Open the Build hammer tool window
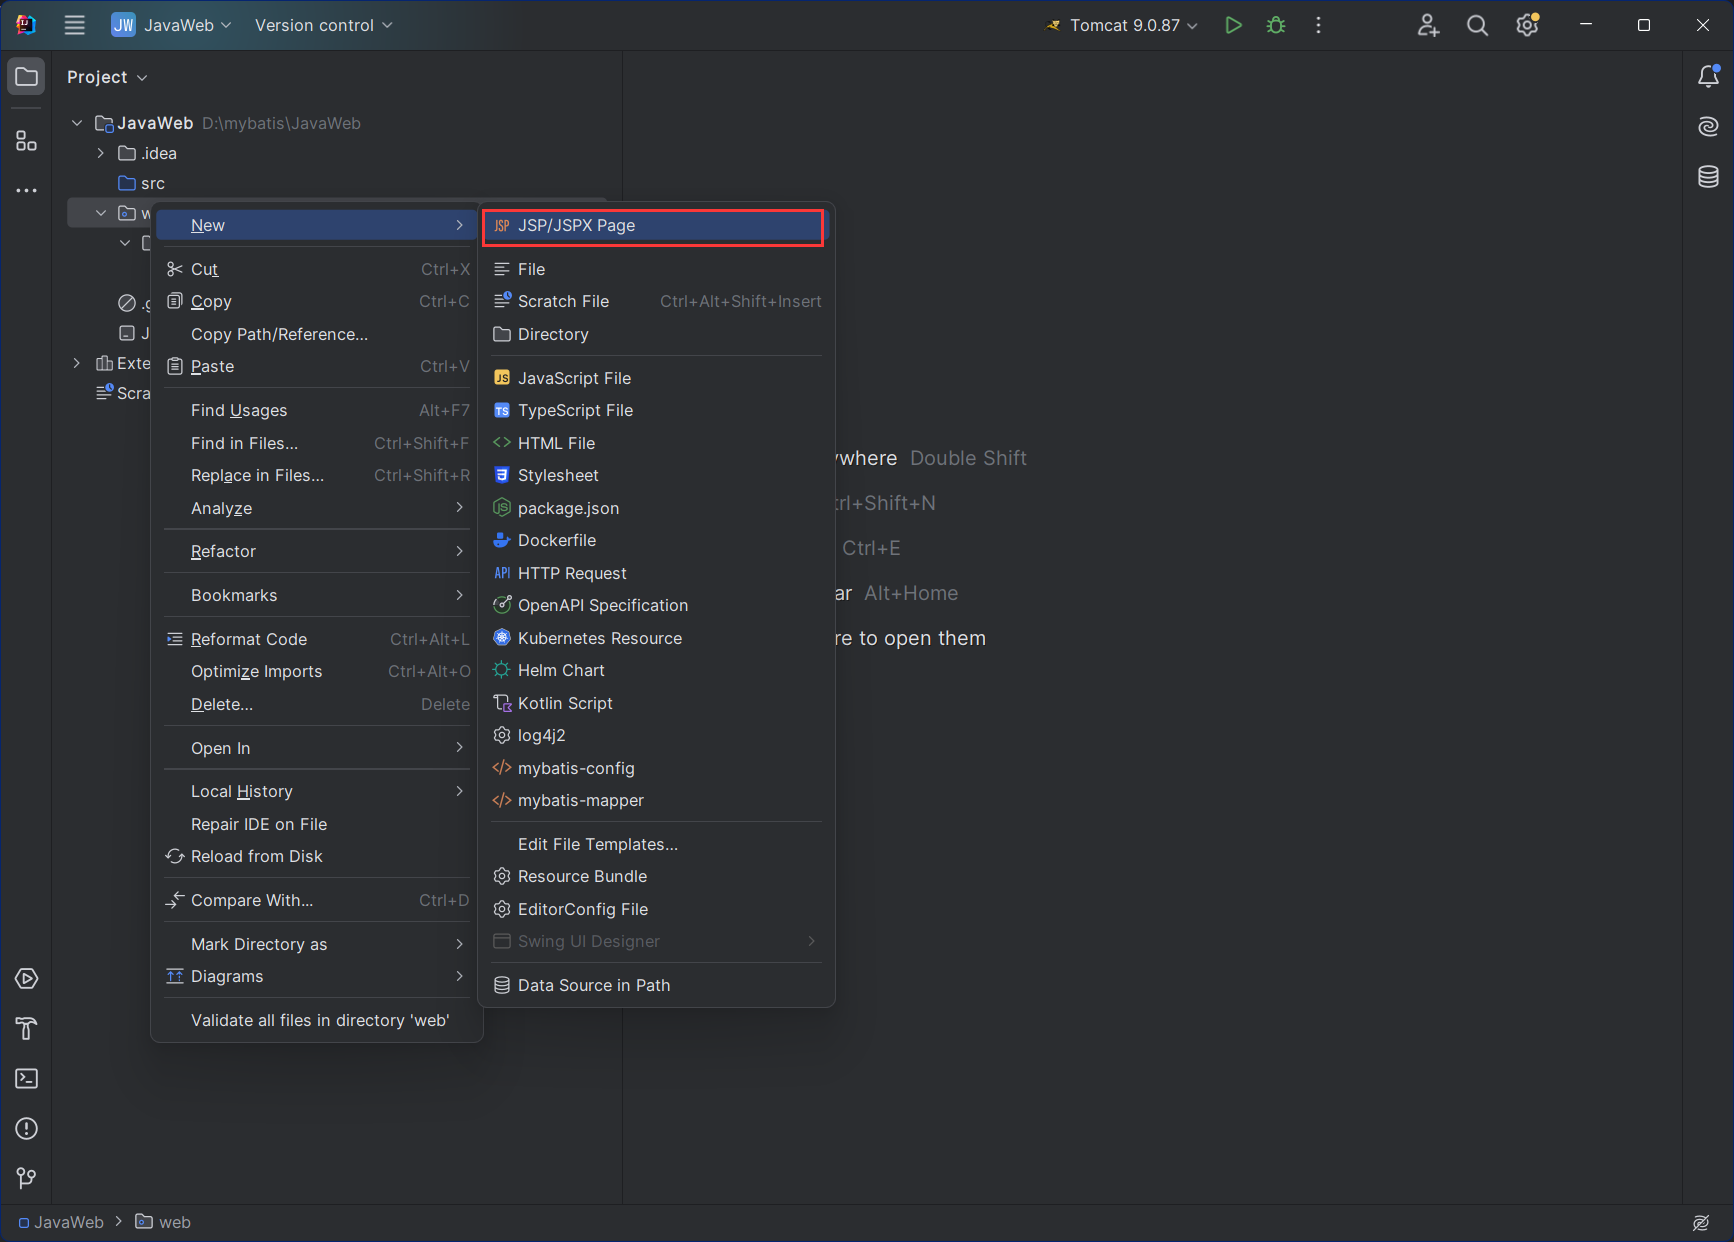The width and height of the screenshot is (1734, 1242). point(27,1029)
